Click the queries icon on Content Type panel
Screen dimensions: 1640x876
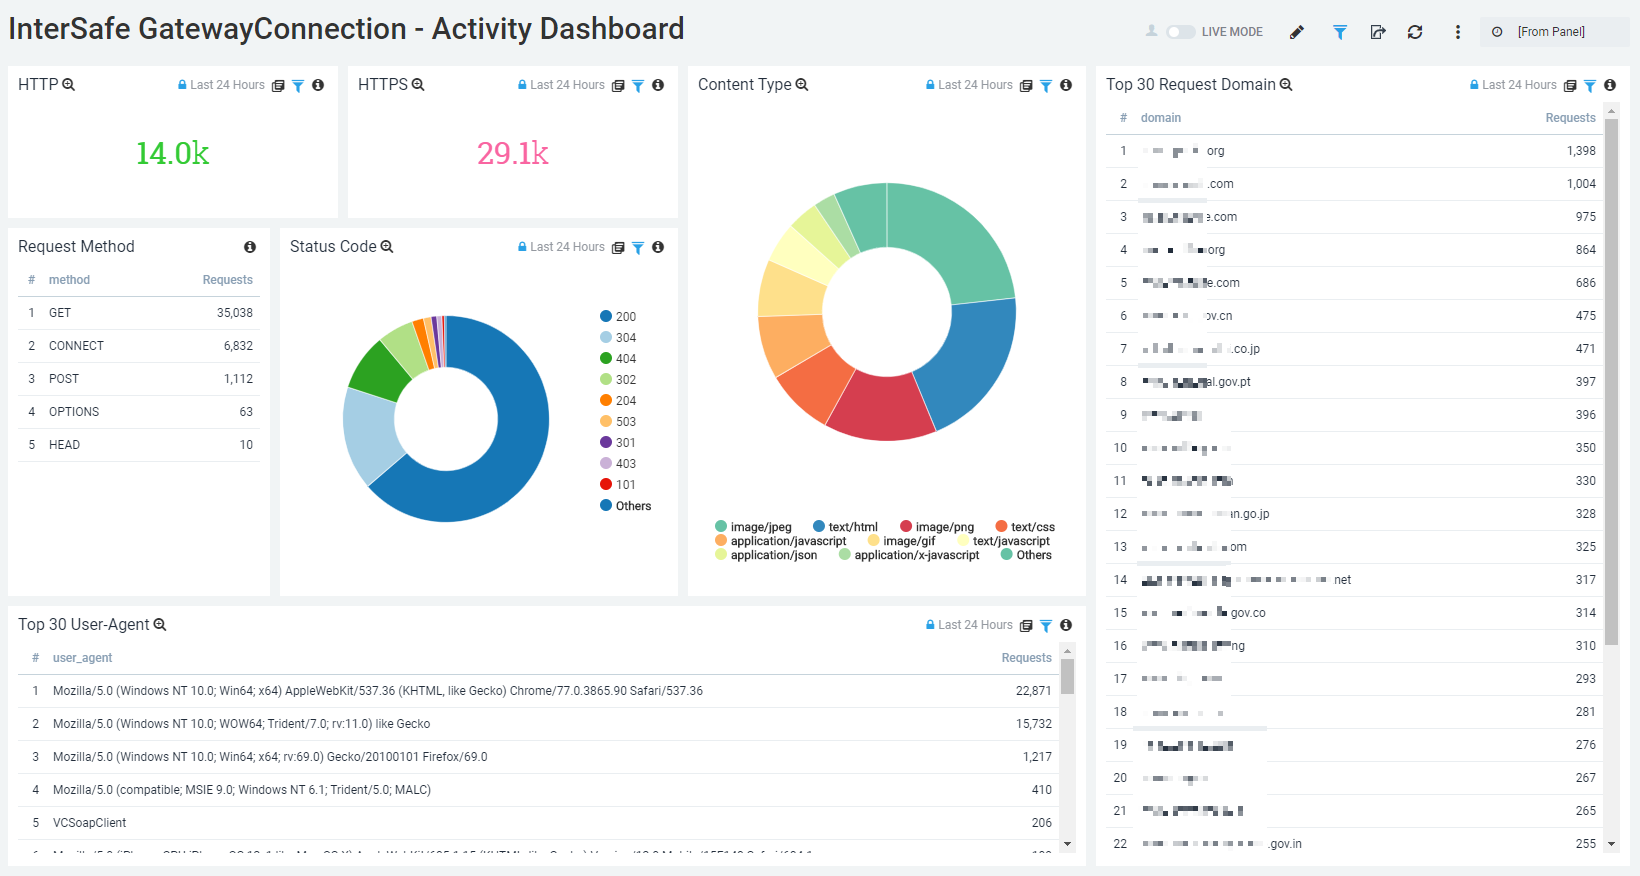1026,86
